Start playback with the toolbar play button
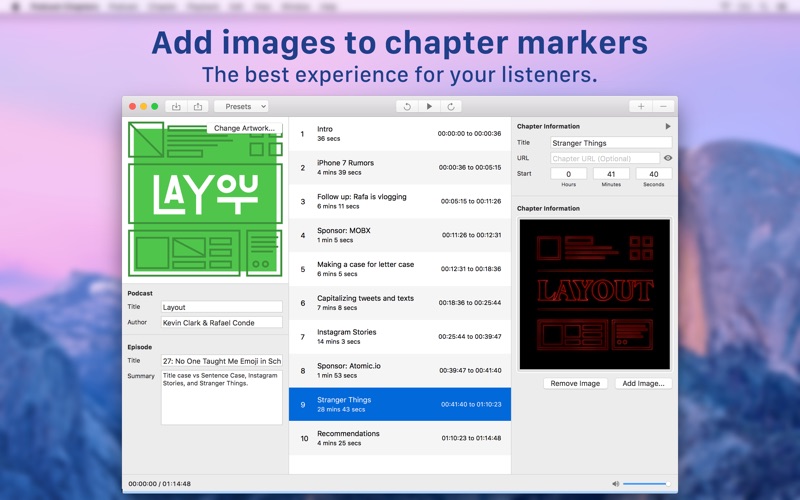The width and height of the screenshot is (800, 500). pos(429,106)
